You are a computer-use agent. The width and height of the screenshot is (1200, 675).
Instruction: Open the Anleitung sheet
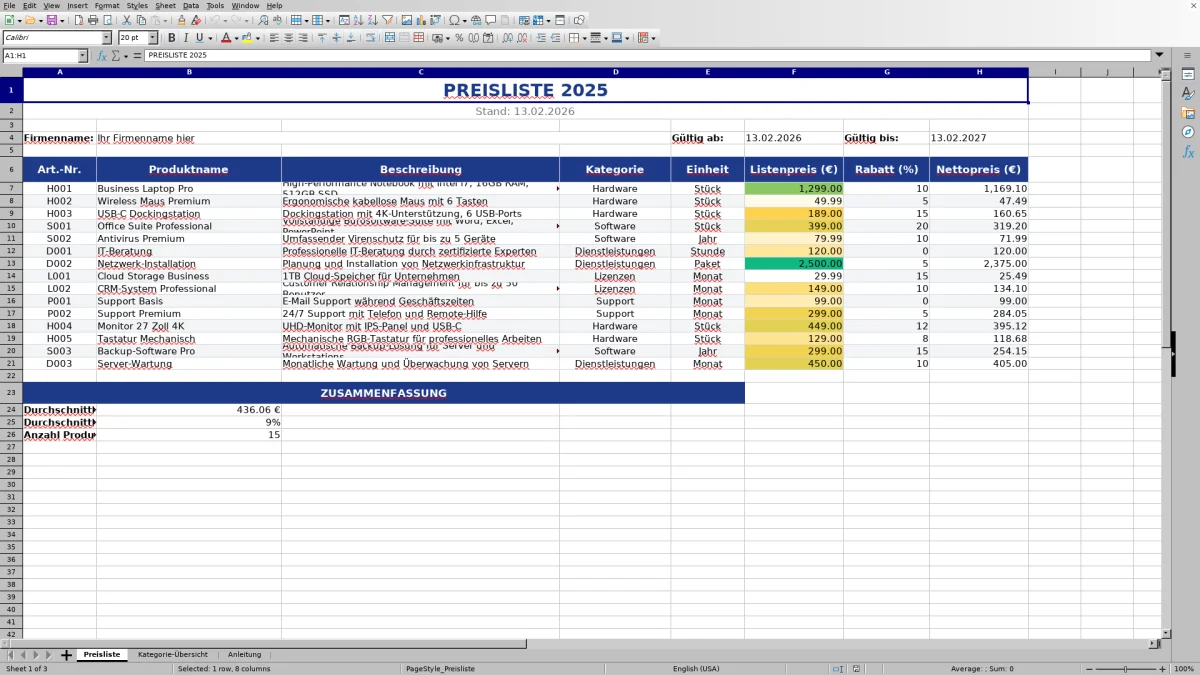click(x=244, y=654)
